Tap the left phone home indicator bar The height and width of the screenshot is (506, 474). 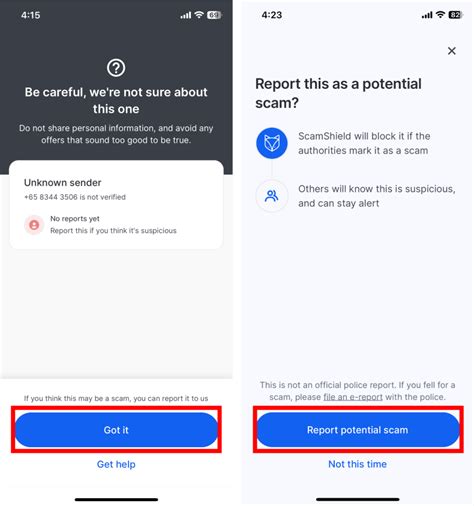tap(116, 499)
